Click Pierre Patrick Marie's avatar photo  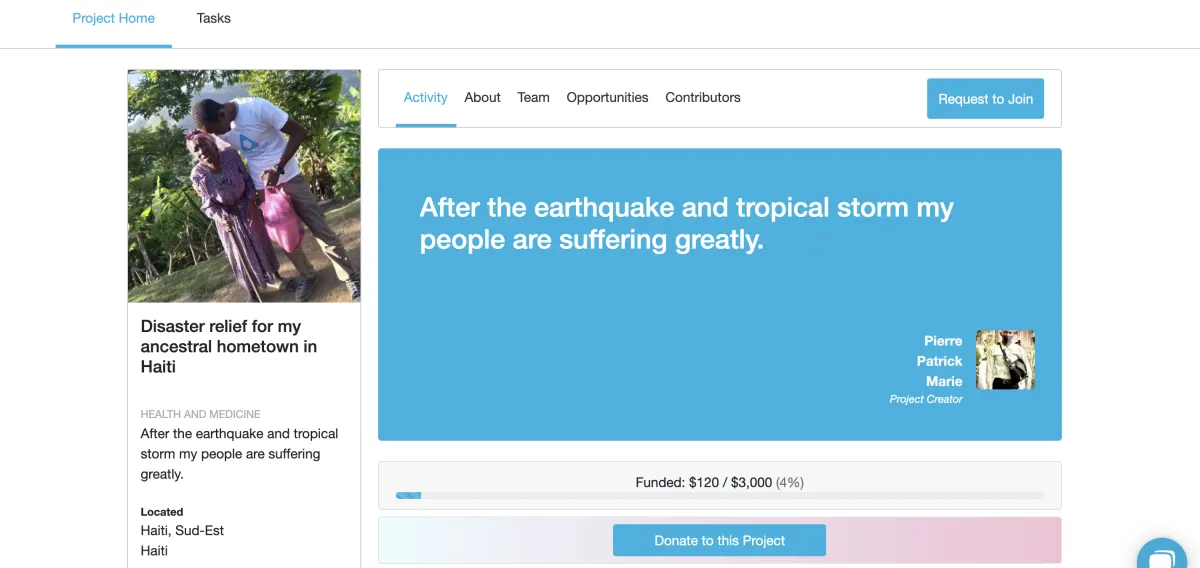click(1005, 359)
